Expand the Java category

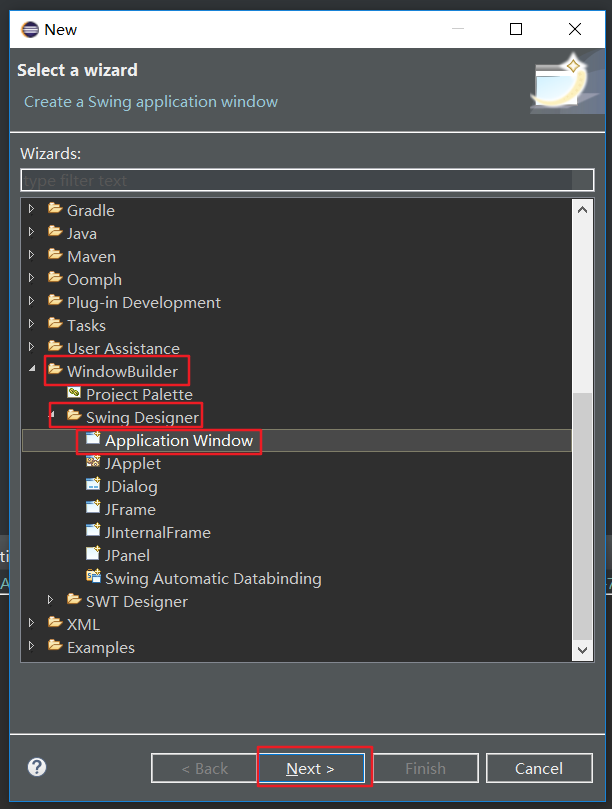pyautogui.click(x=30, y=233)
